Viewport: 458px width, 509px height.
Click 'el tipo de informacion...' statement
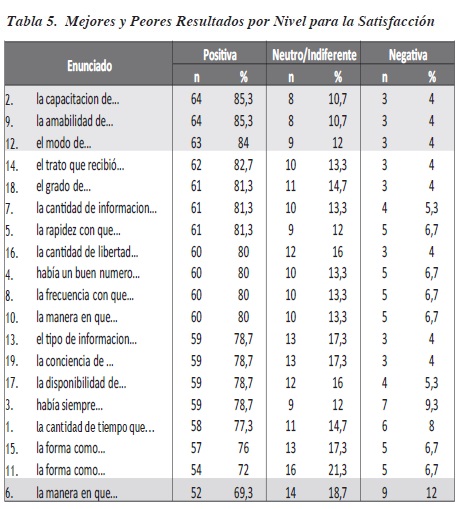(86, 339)
